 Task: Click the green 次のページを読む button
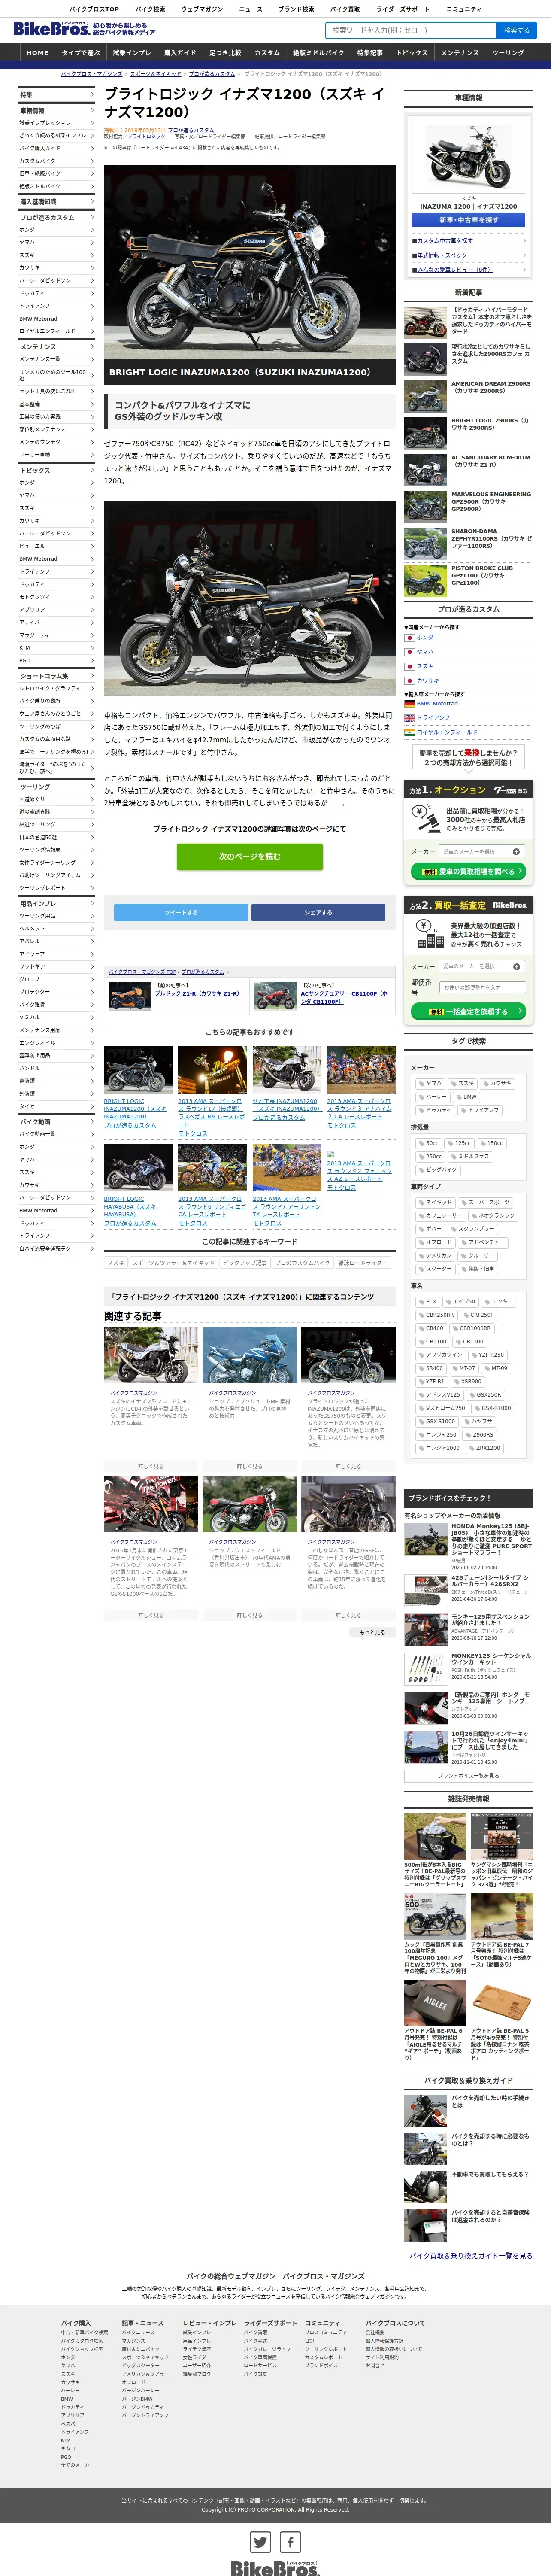(x=250, y=857)
